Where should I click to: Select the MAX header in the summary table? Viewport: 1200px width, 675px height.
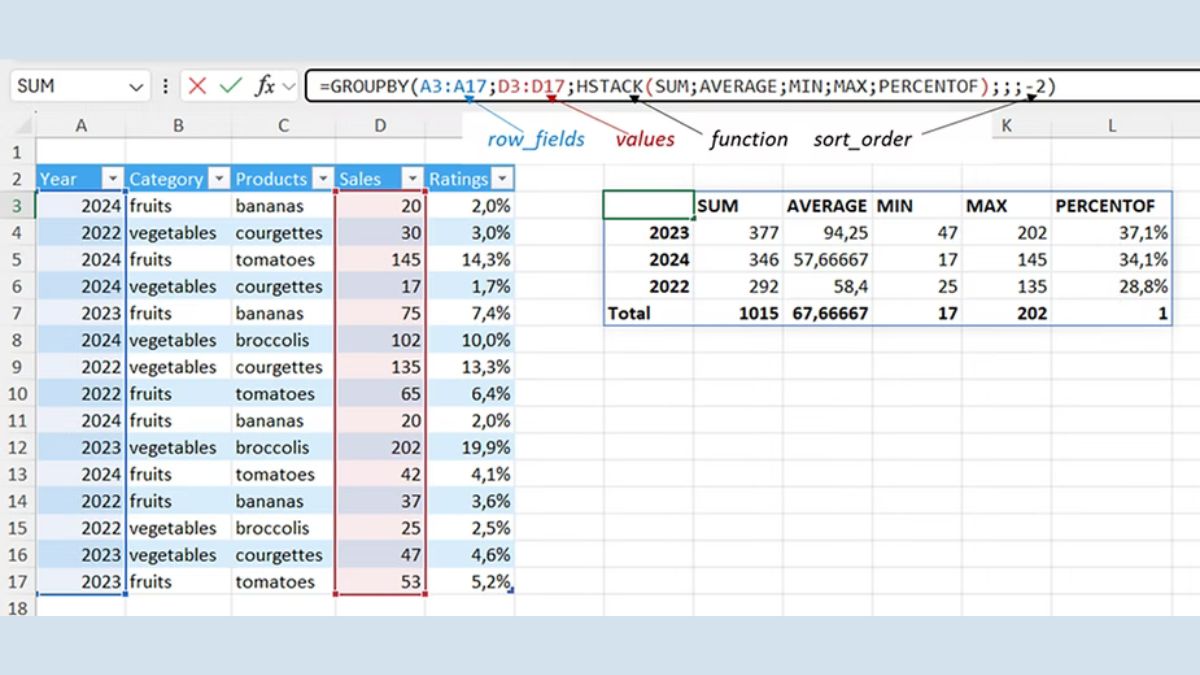coord(1006,206)
